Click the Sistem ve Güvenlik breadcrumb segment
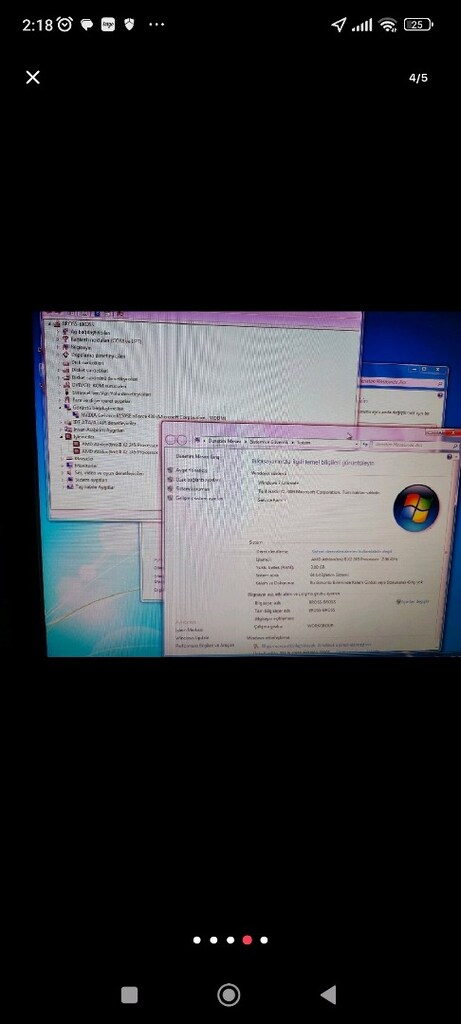The image size is (461, 1024). coord(268,442)
